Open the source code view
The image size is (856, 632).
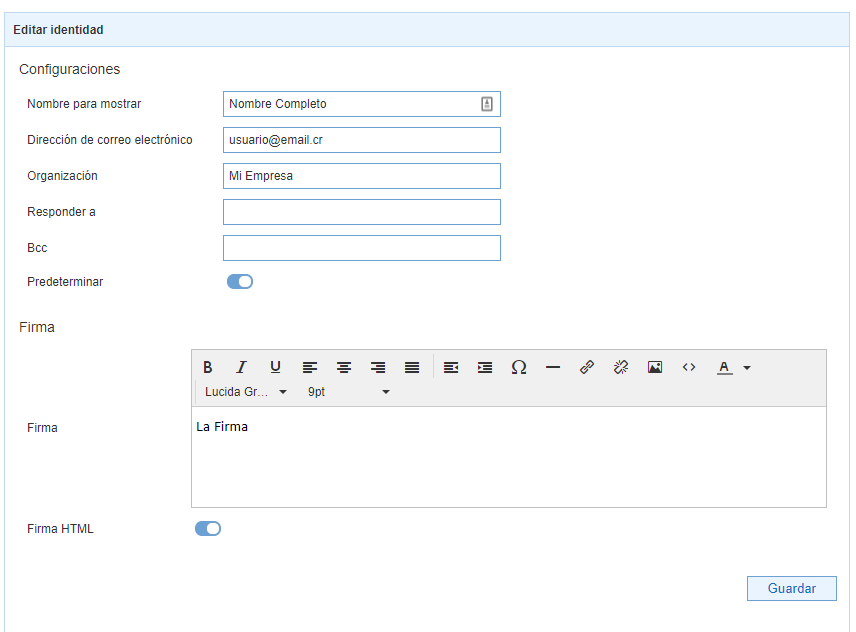[689, 367]
